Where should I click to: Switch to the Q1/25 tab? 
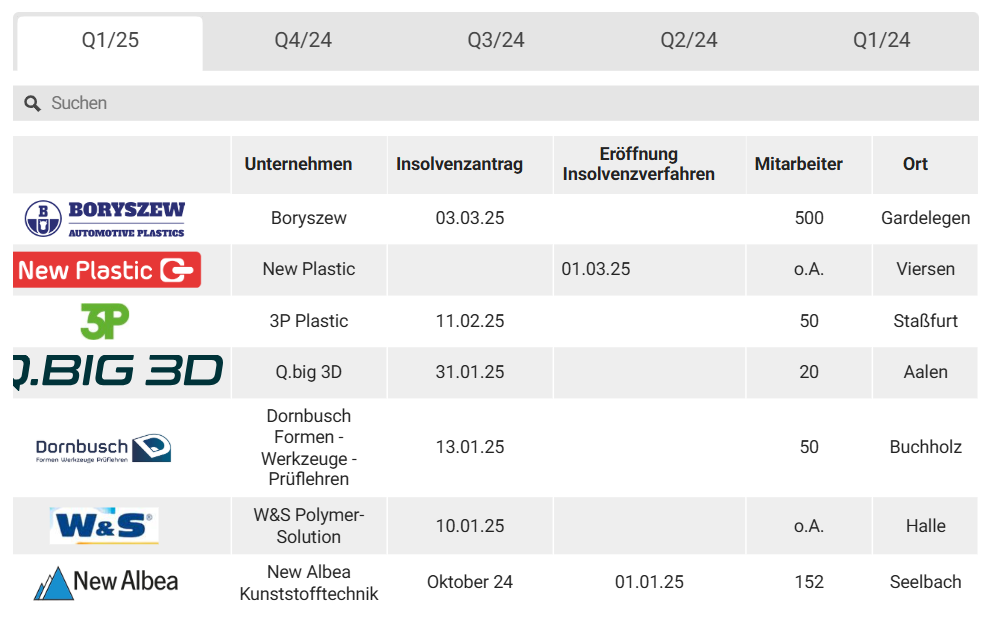pos(110,41)
